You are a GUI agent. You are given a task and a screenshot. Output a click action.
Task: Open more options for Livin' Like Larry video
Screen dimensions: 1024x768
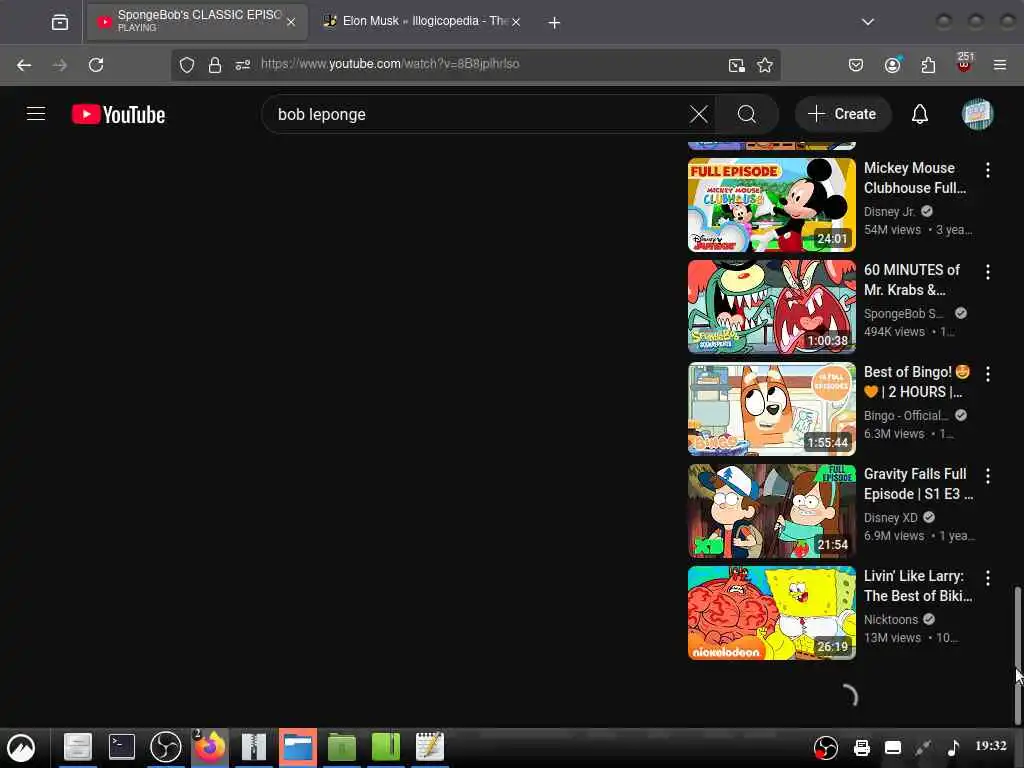(x=987, y=578)
